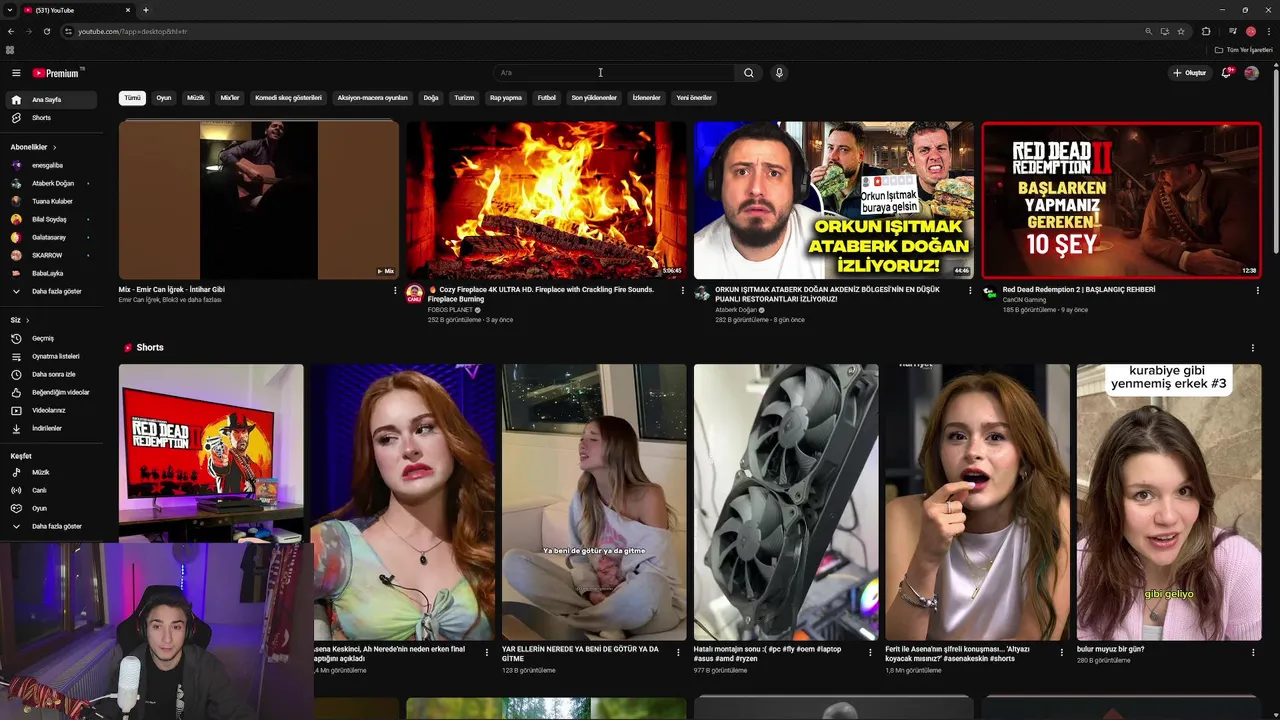Viewport: 1280px width, 720px height.
Task: Open Oynatma listeleri playlists
Action: click(x=53, y=356)
